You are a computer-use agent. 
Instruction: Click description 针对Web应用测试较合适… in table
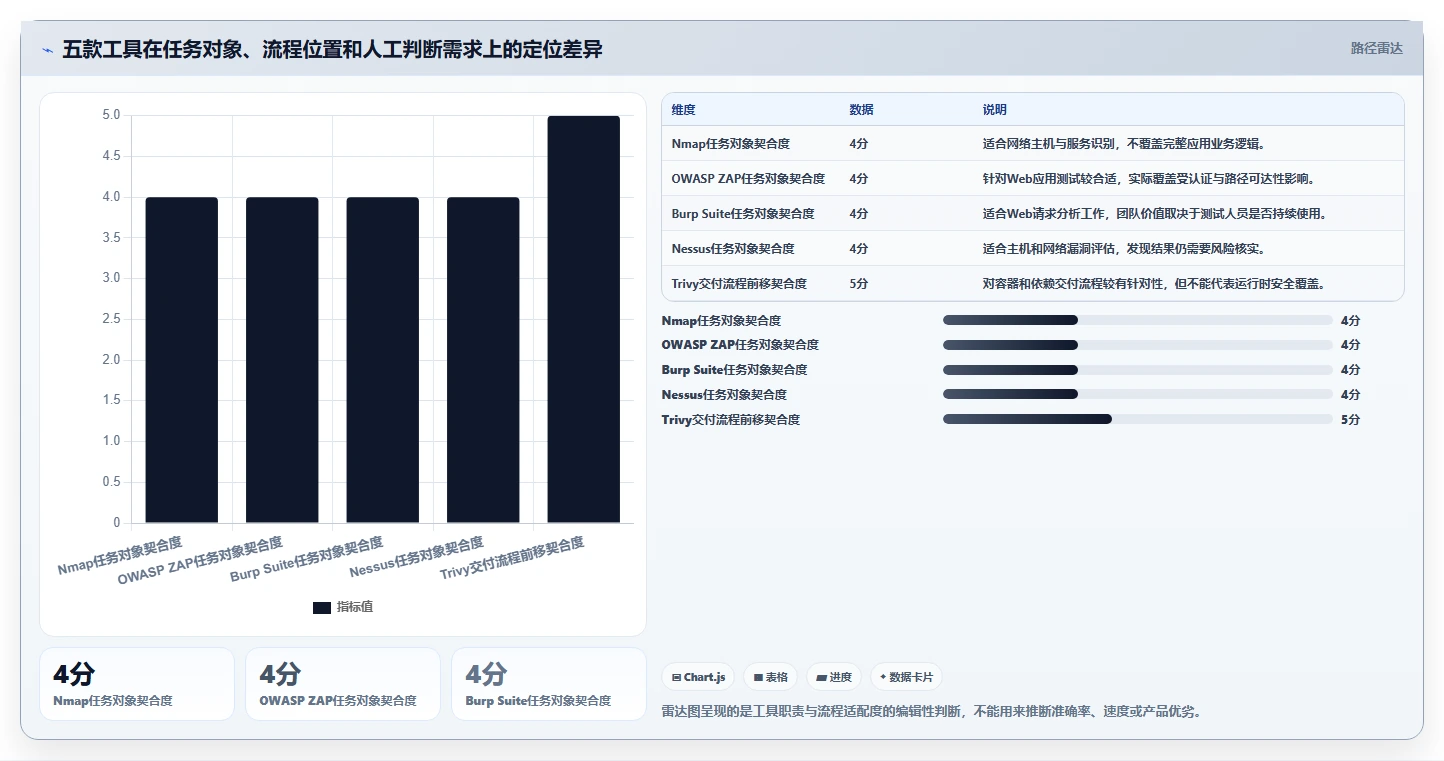1148,179
